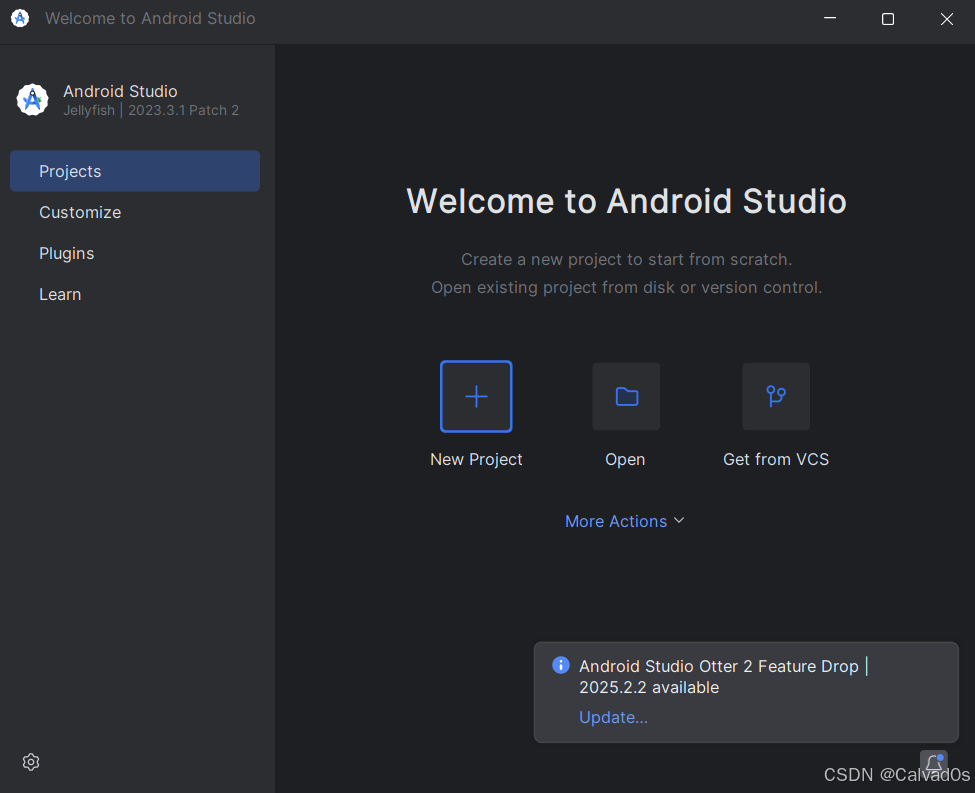Click the Get from VCS label
The image size is (975, 793).
[x=776, y=459]
